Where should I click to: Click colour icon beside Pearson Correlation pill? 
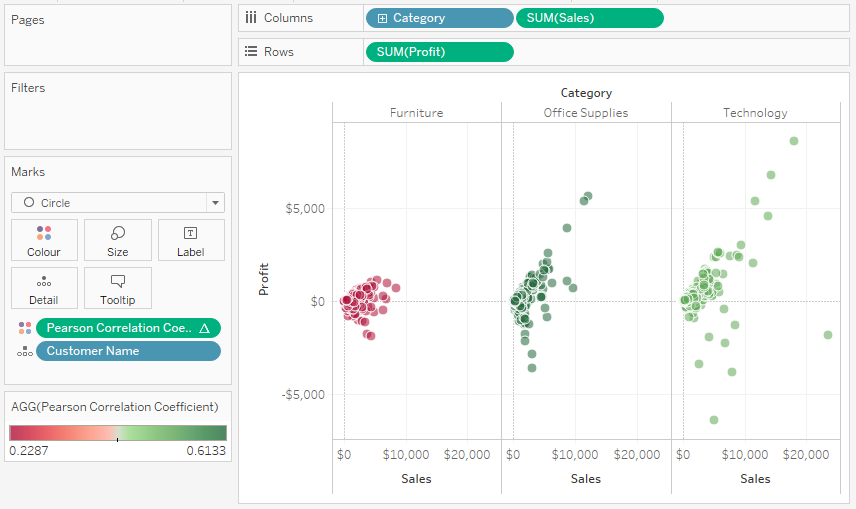(x=25, y=328)
